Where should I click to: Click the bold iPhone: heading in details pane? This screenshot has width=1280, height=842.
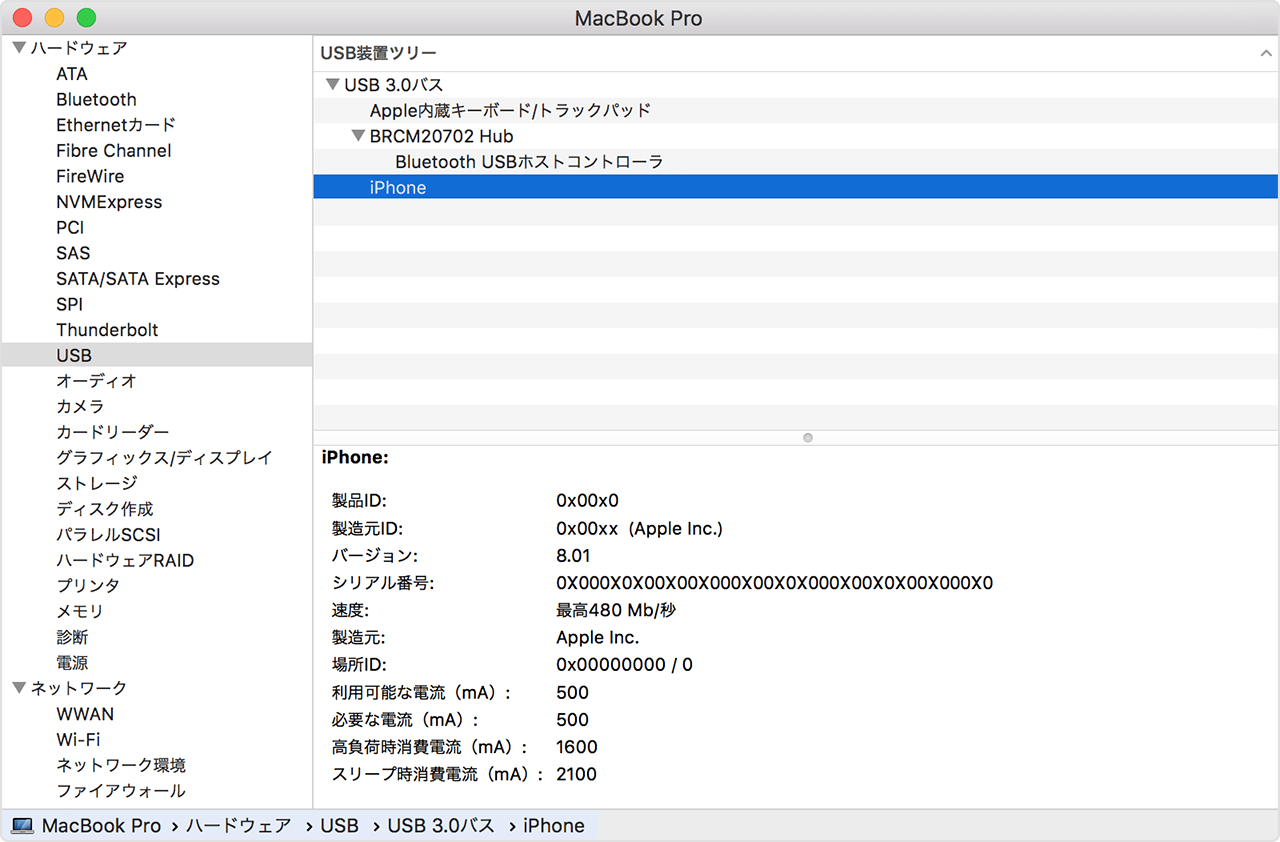coord(355,457)
